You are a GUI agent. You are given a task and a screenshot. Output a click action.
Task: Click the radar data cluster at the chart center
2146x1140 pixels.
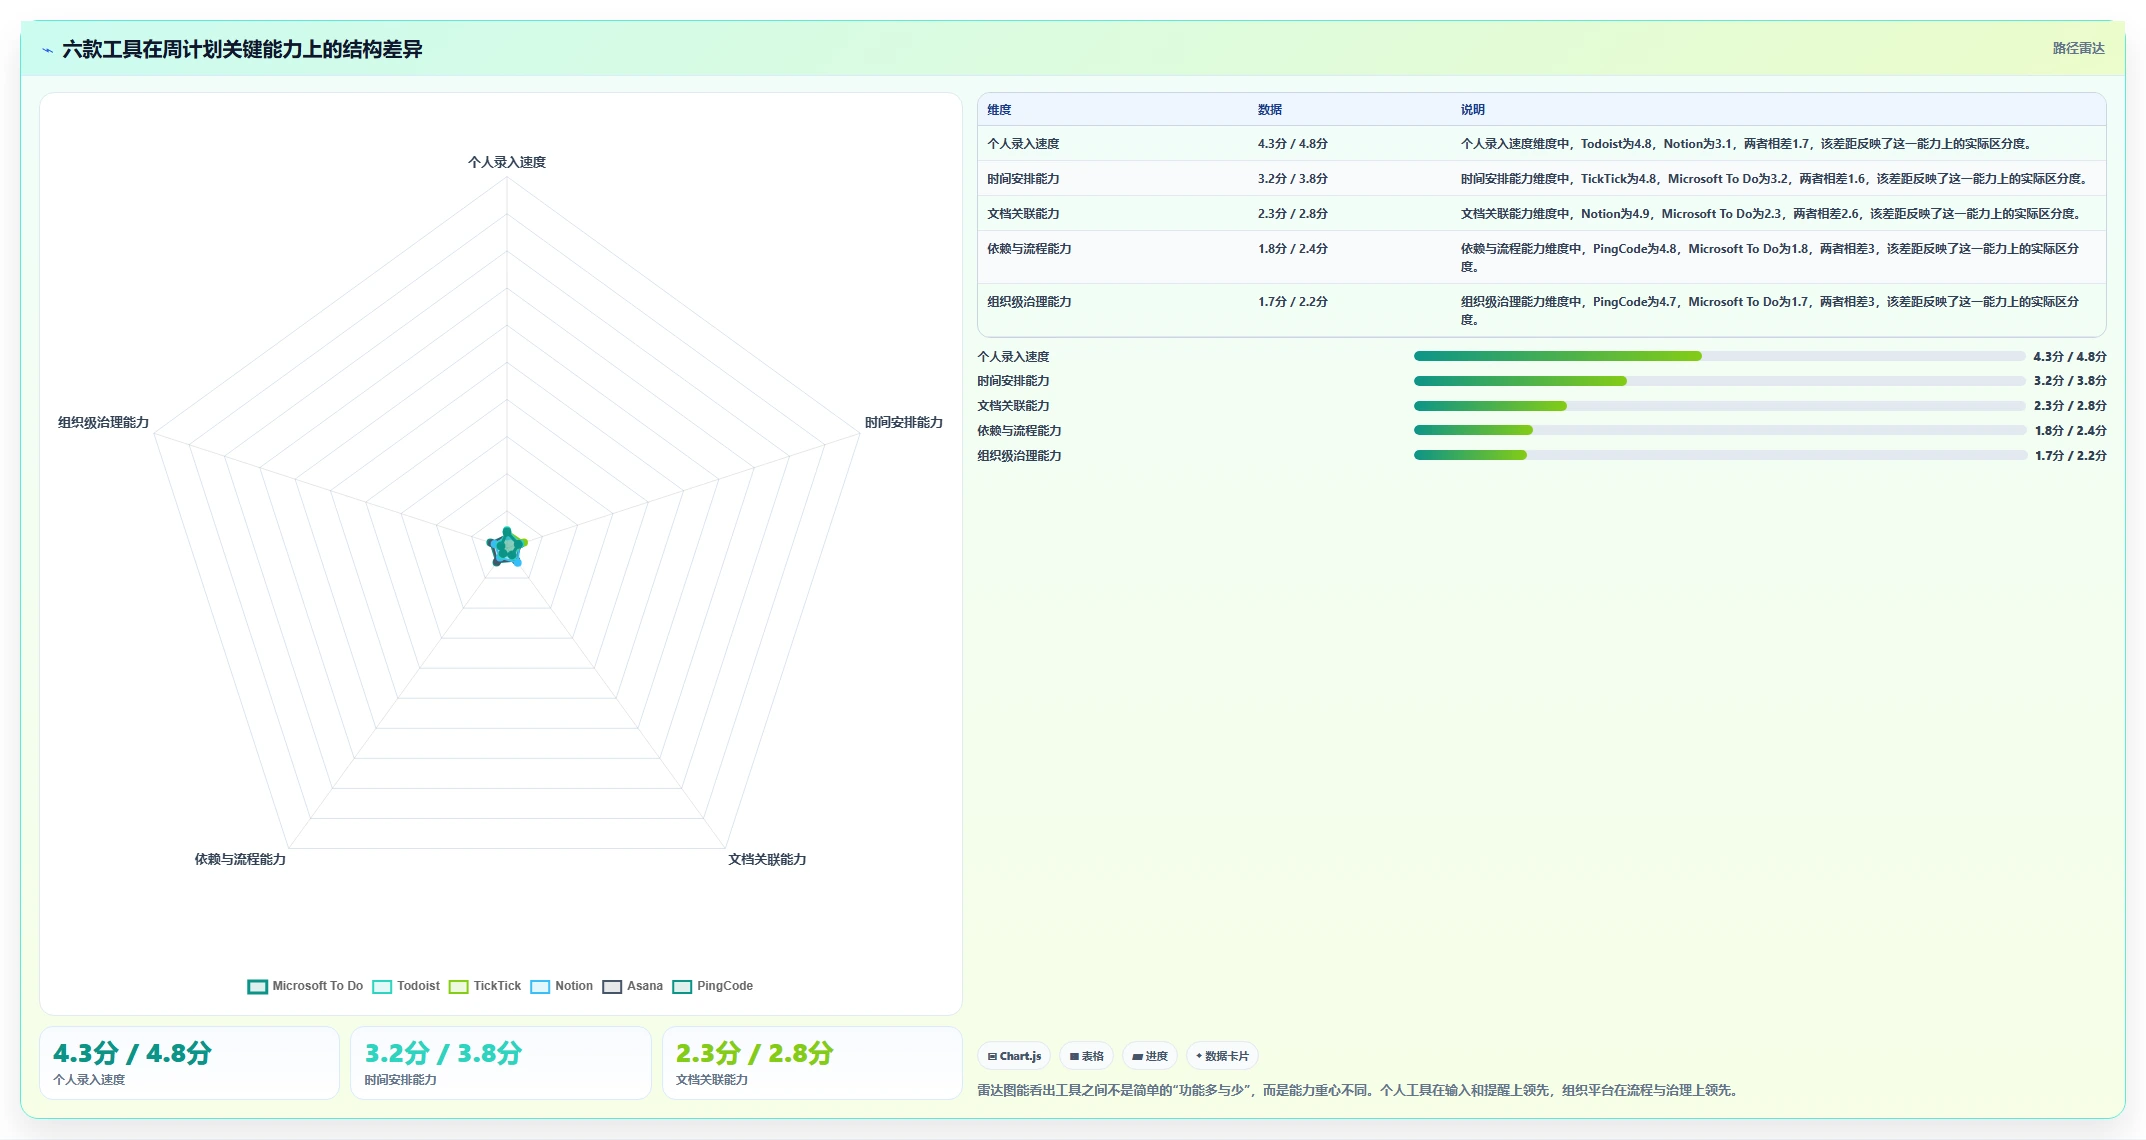coord(507,547)
